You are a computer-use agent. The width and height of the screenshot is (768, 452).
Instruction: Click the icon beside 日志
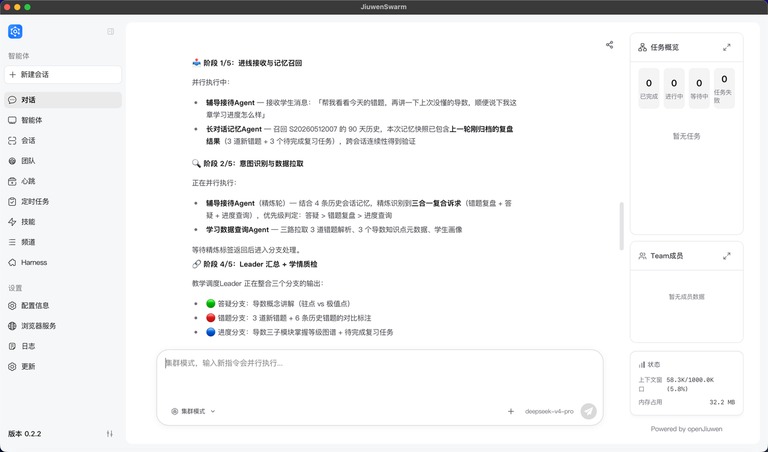[x=12, y=346]
